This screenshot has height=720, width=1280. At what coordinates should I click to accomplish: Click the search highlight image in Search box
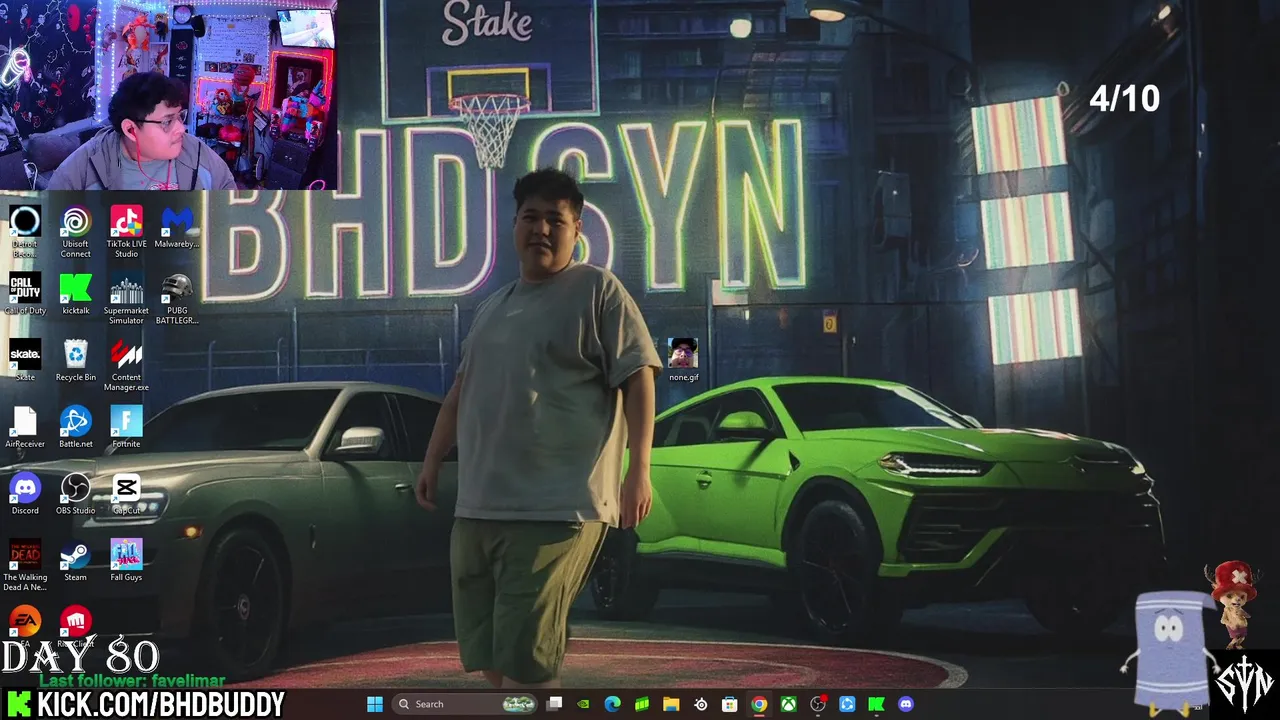pyautogui.click(x=518, y=704)
